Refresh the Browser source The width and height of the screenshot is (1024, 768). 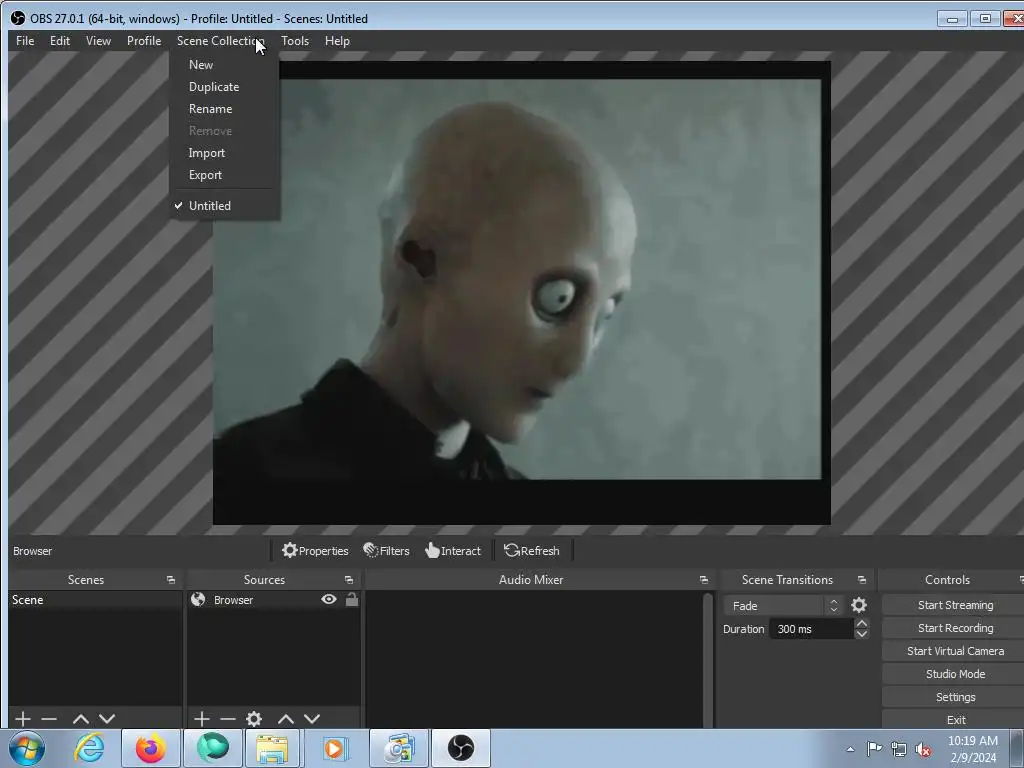532,551
